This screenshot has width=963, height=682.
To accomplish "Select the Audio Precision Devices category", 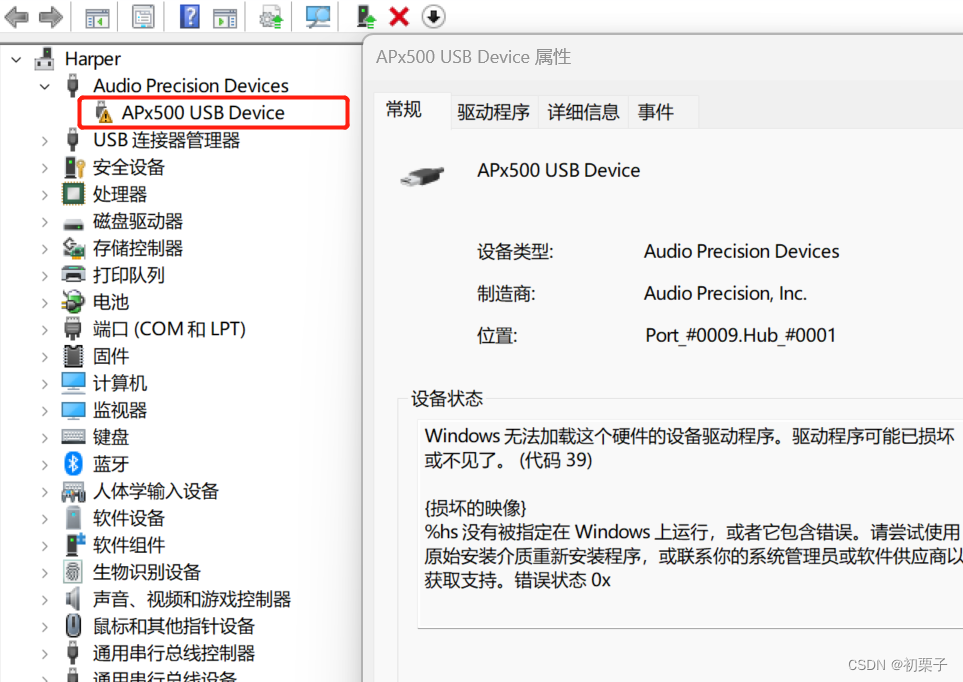I will tap(191, 85).
